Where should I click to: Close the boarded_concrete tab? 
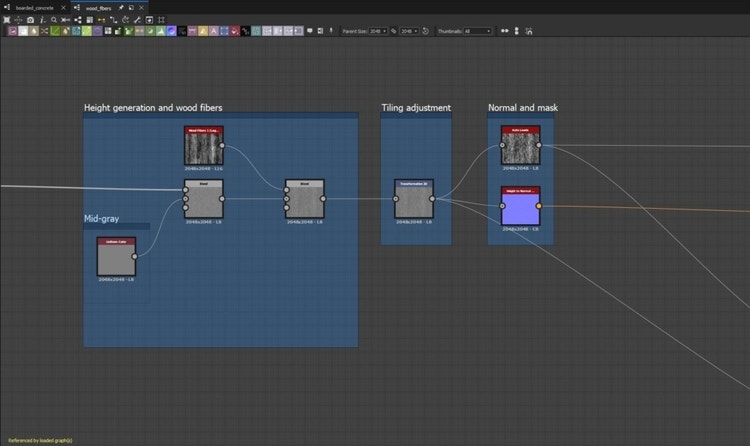64,7
